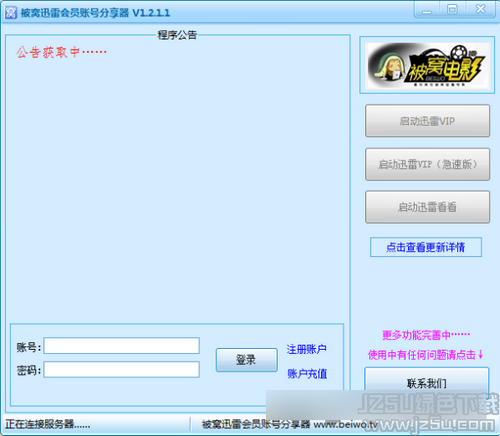The height and width of the screenshot is (436, 500).
Task: Click status text 正在连接服务器
Action: (x=47, y=424)
